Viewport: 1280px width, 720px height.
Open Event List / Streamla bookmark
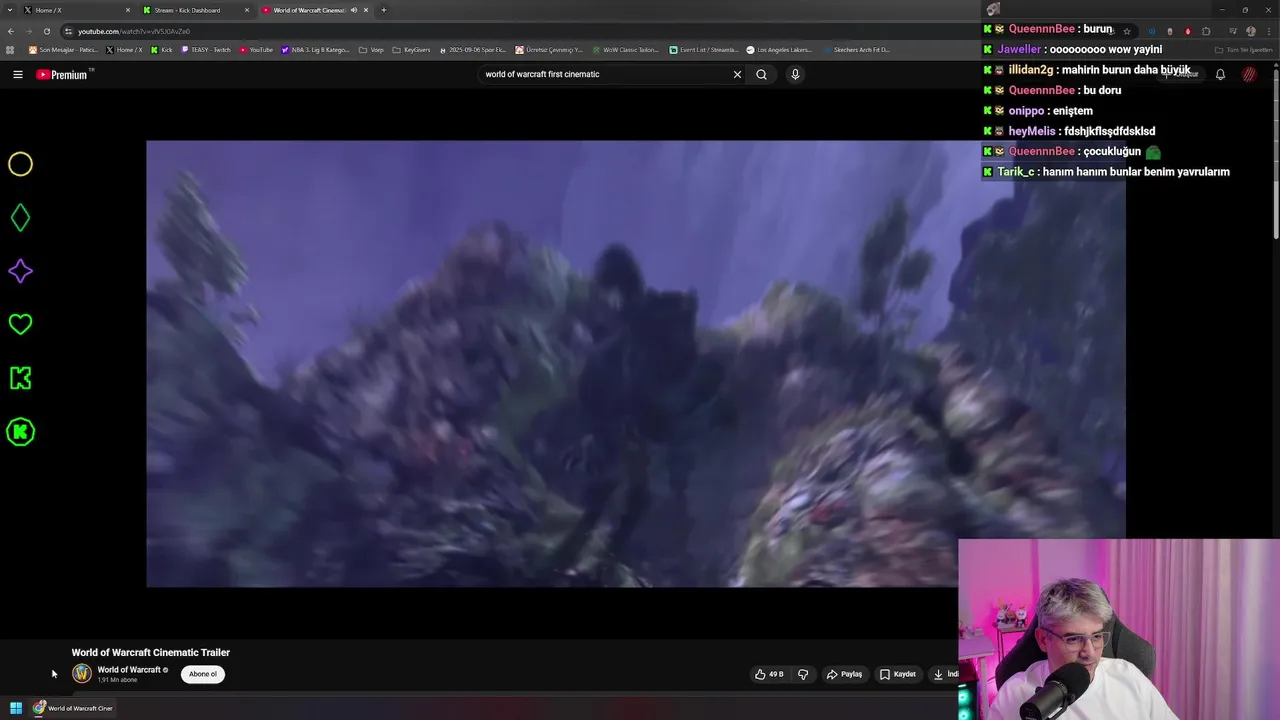pos(703,49)
